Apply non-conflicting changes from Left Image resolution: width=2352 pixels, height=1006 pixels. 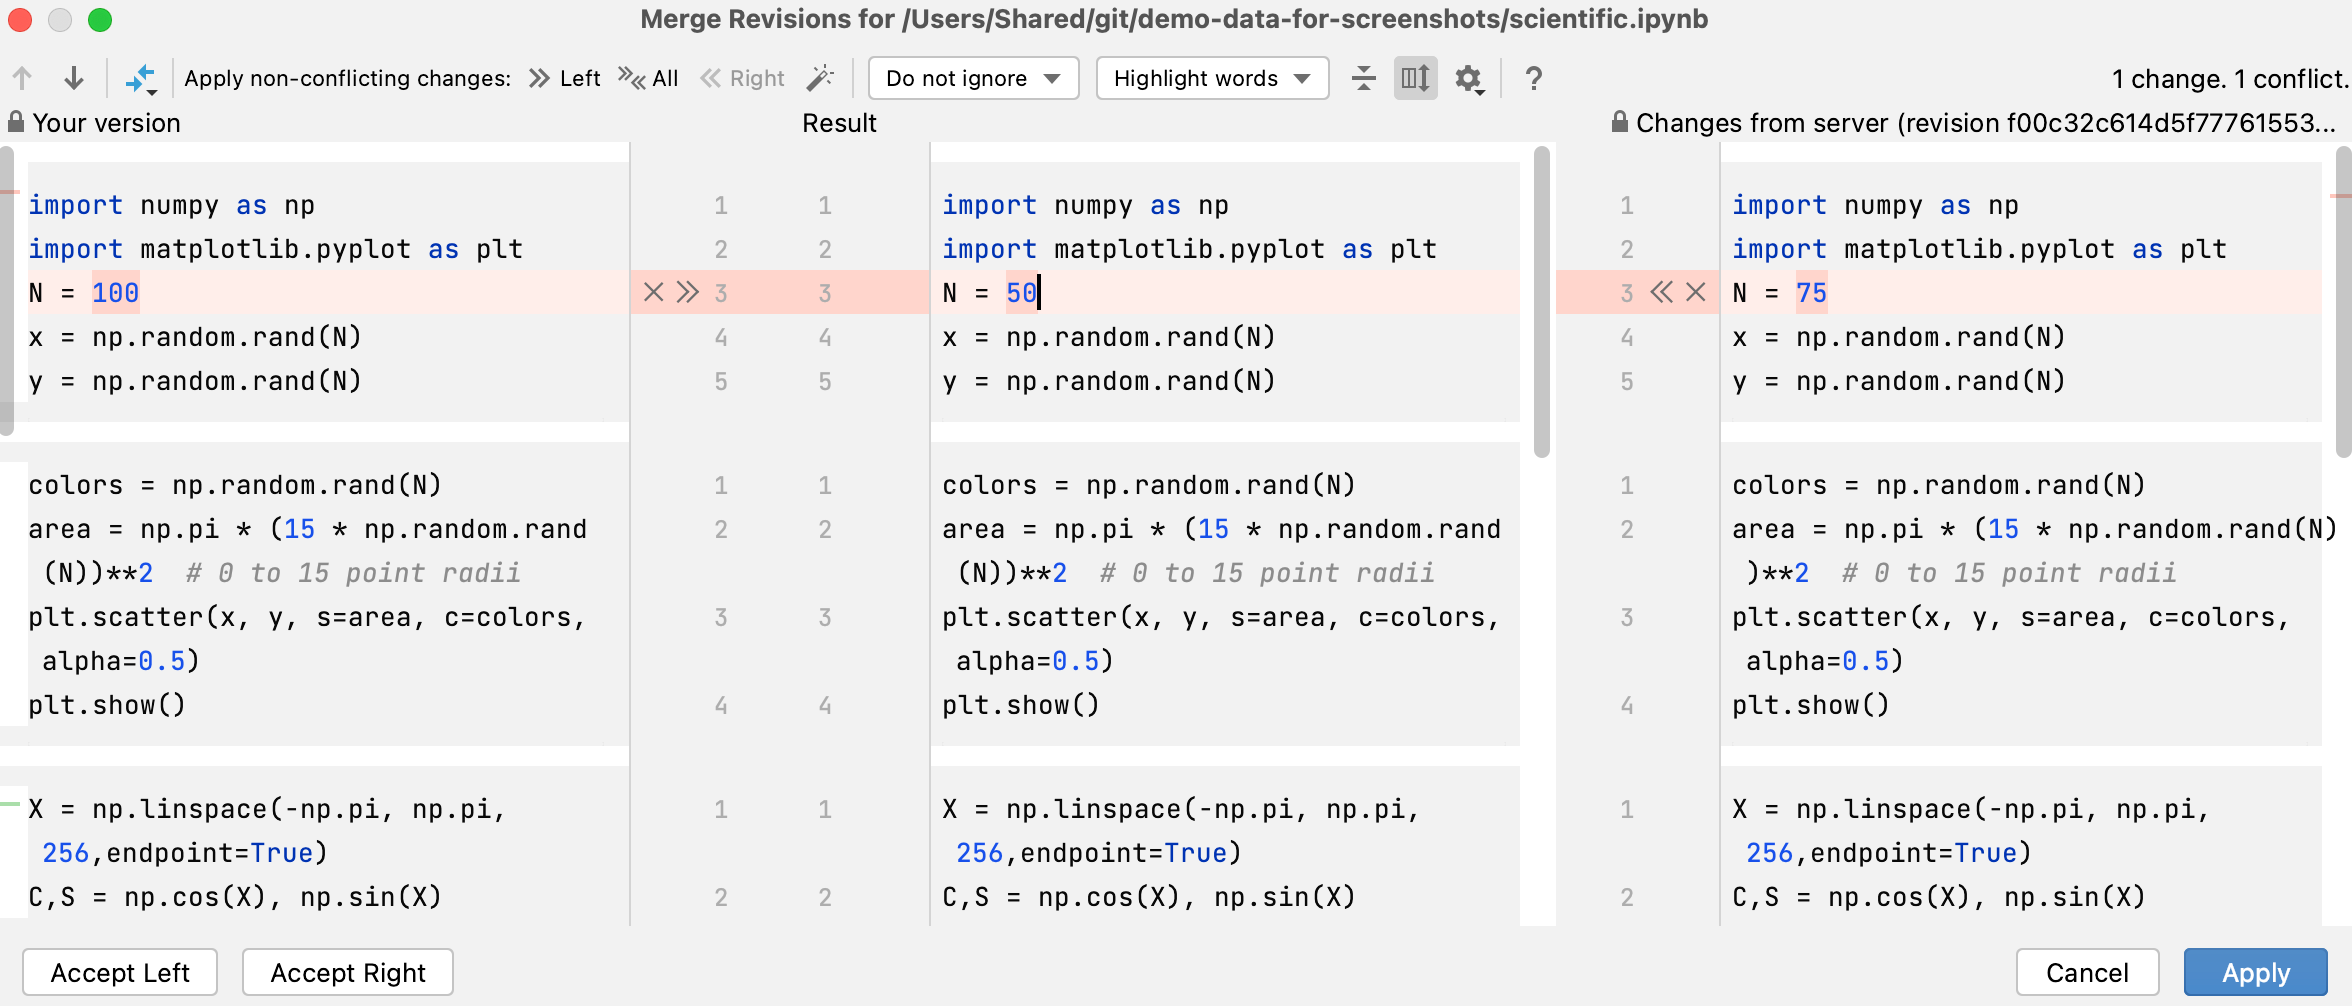pos(565,78)
